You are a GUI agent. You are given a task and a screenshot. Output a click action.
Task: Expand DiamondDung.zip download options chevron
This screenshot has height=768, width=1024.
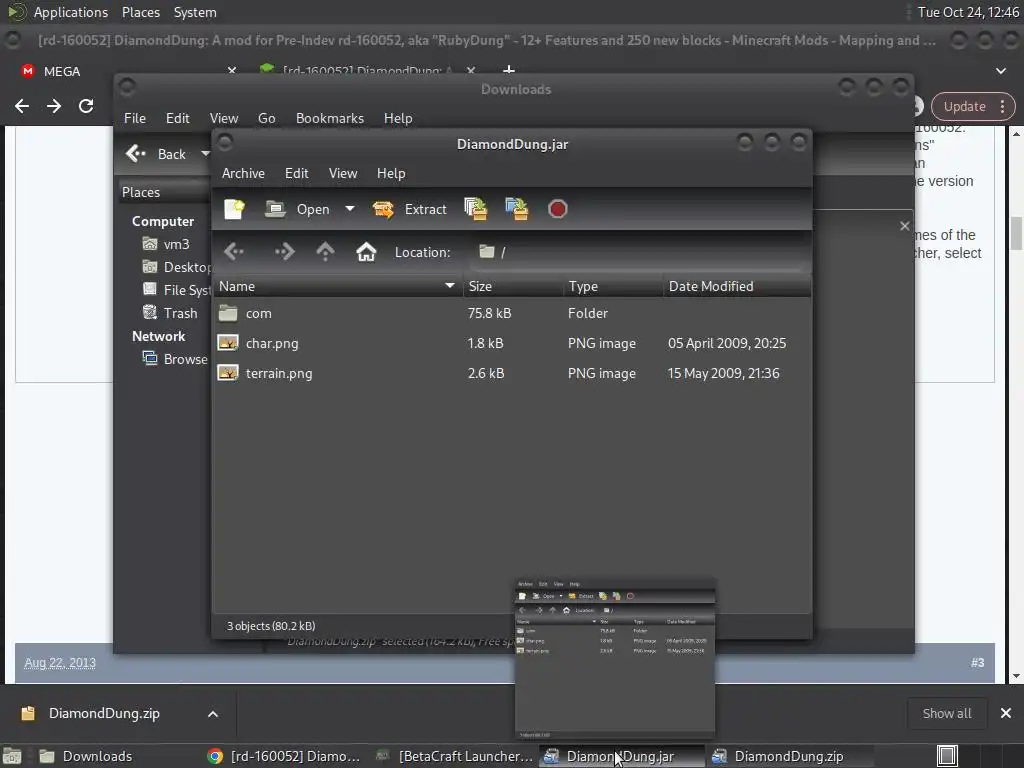(213, 714)
